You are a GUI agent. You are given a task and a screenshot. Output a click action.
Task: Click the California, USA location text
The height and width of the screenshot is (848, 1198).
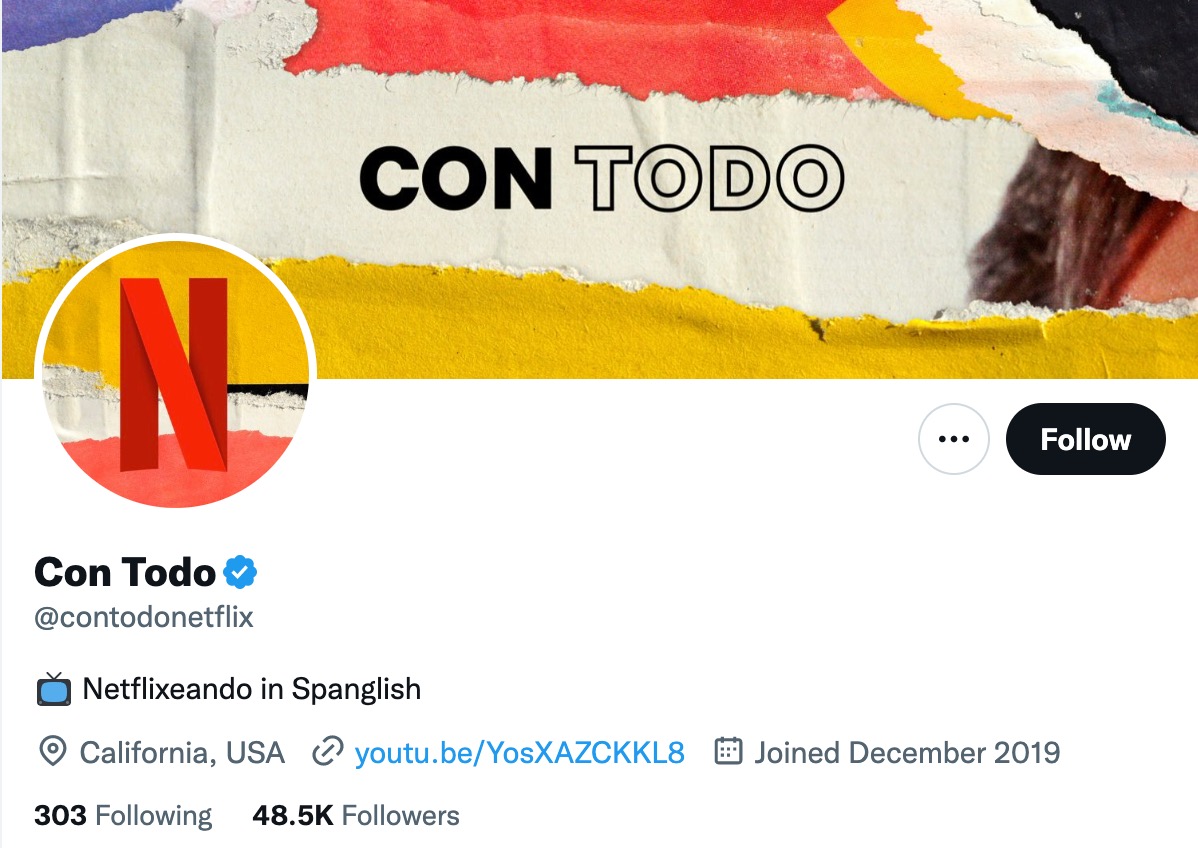[x=182, y=753]
